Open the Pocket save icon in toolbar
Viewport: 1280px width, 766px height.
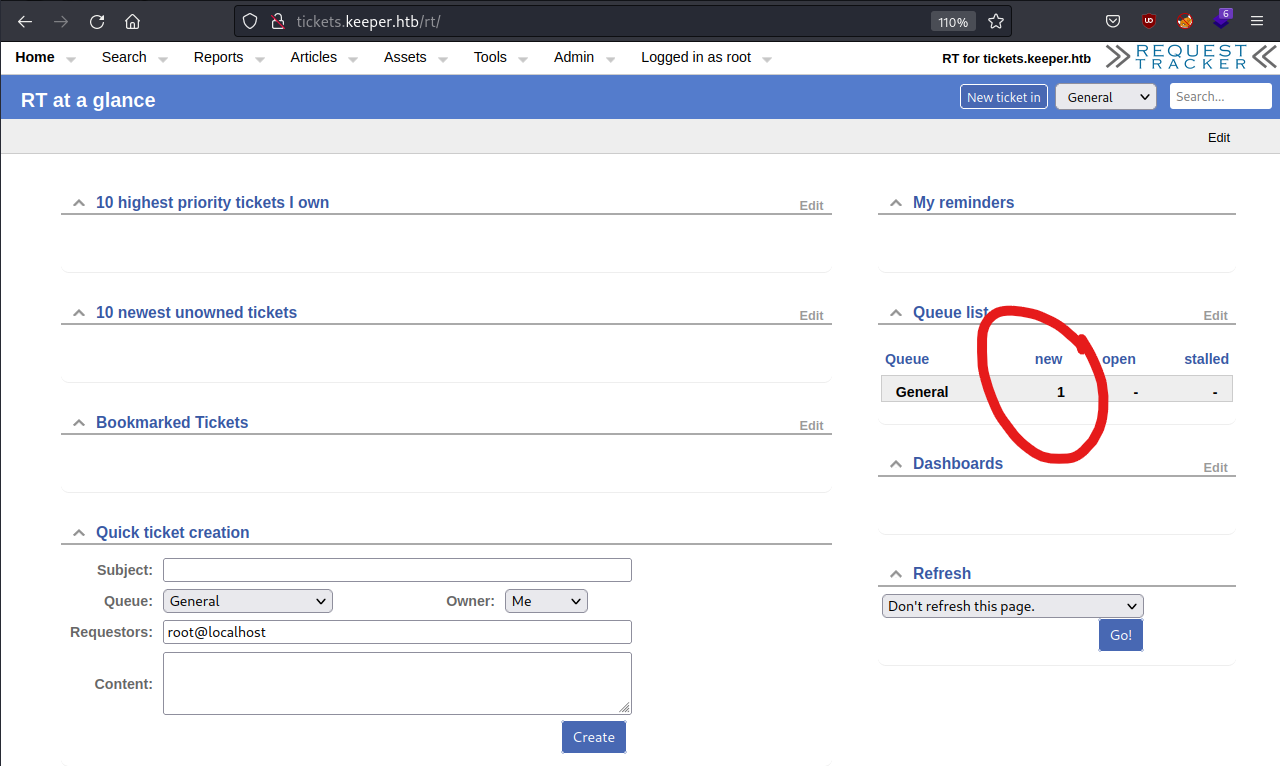(x=1112, y=21)
